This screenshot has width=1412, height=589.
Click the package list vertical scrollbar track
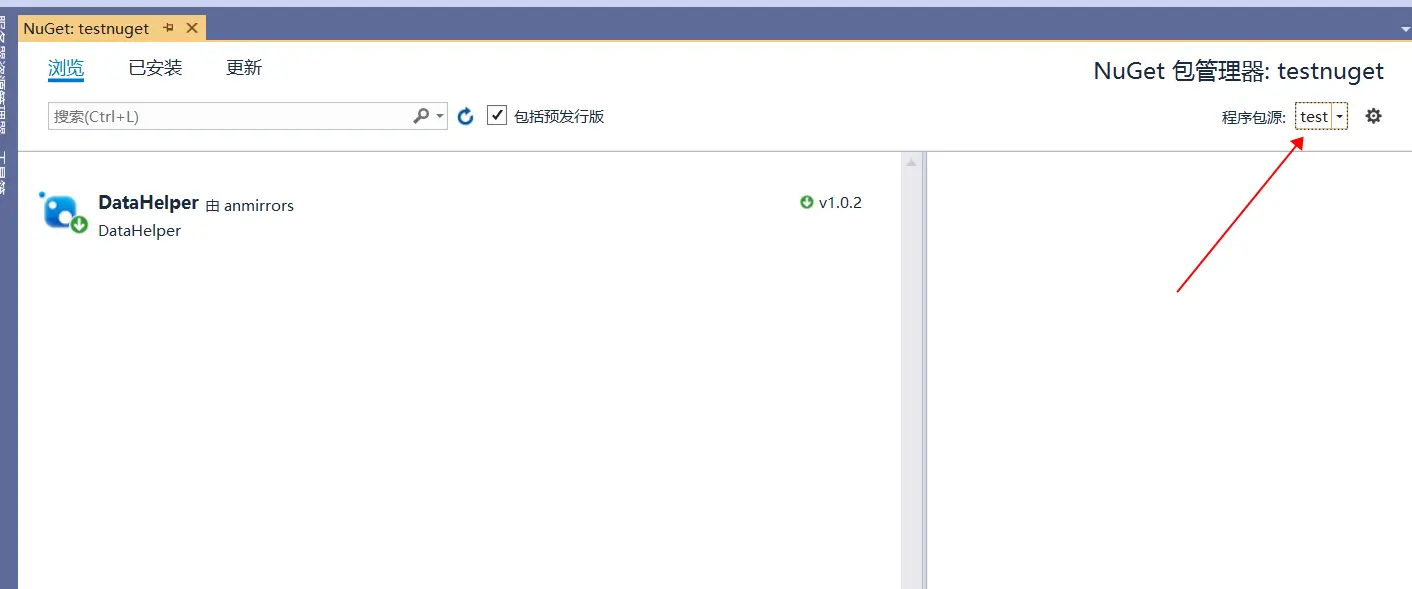click(911, 380)
